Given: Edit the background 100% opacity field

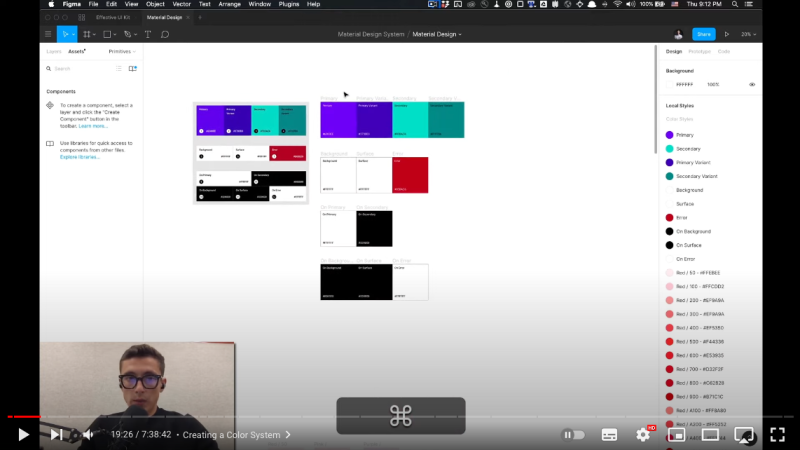Looking at the screenshot, I should (713, 85).
